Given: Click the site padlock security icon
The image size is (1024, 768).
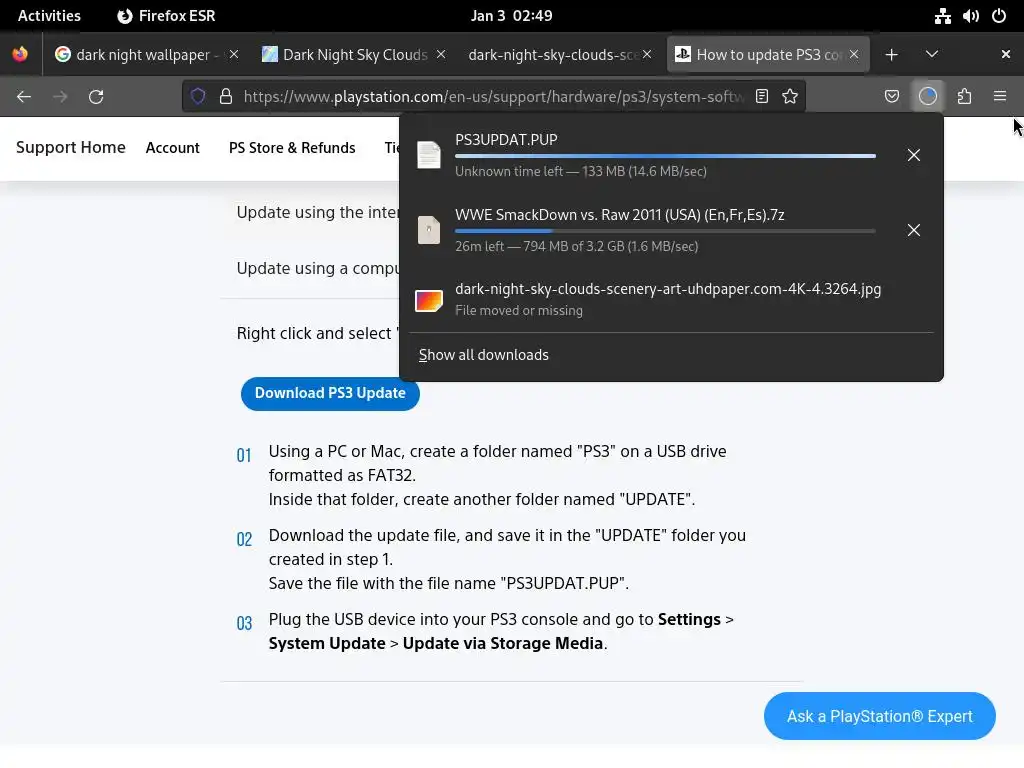Looking at the screenshot, I should 226,97.
